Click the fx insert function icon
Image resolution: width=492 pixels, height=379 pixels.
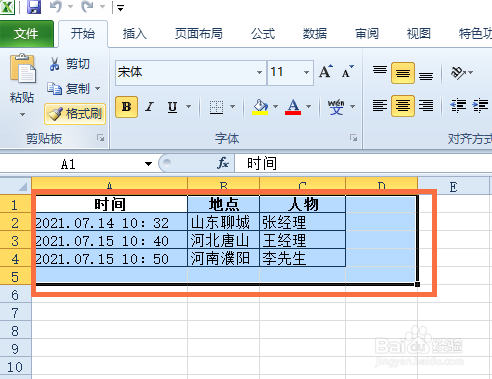223,163
